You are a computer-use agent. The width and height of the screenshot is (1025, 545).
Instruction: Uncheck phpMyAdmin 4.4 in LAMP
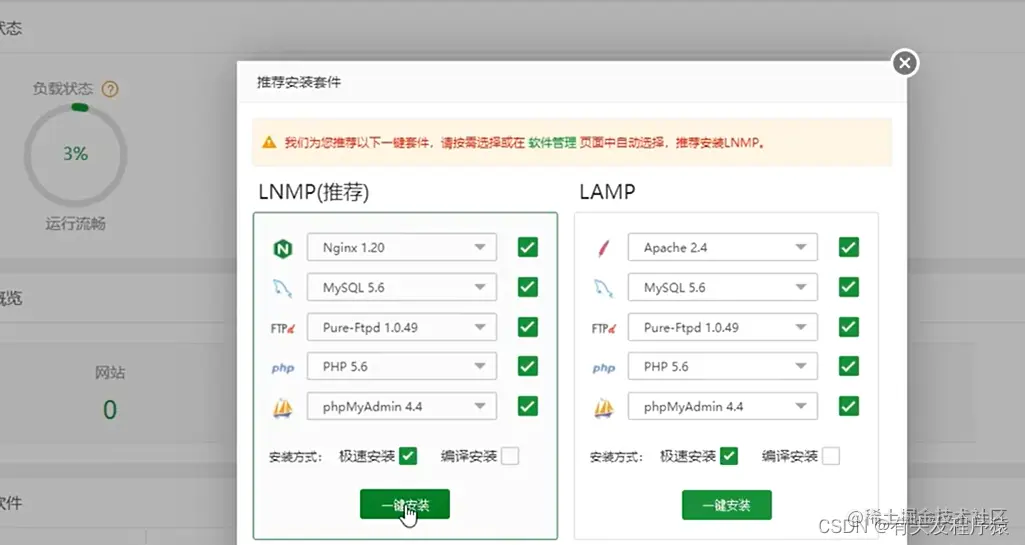coord(849,406)
